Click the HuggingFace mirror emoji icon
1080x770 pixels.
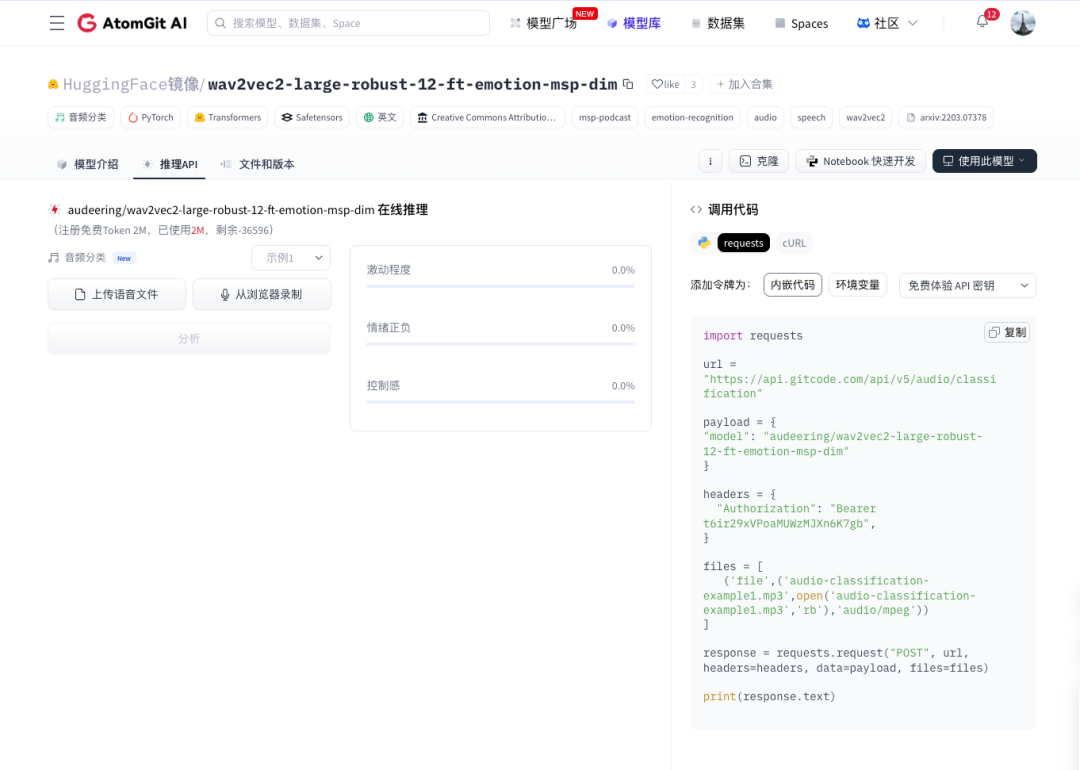tap(53, 84)
